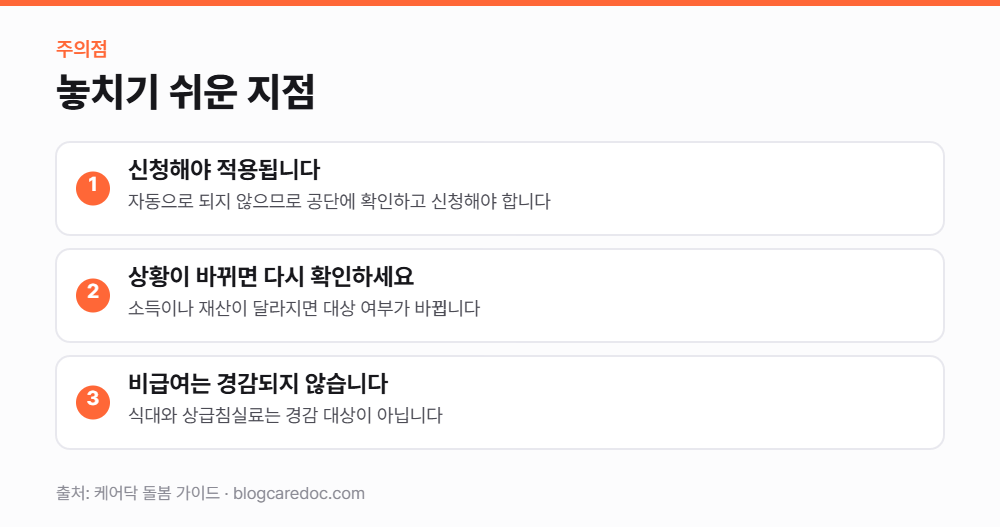This screenshot has width=1000, height=527.
Task: Click the word 상급침실료는 in third card
Action: point(231,416)
